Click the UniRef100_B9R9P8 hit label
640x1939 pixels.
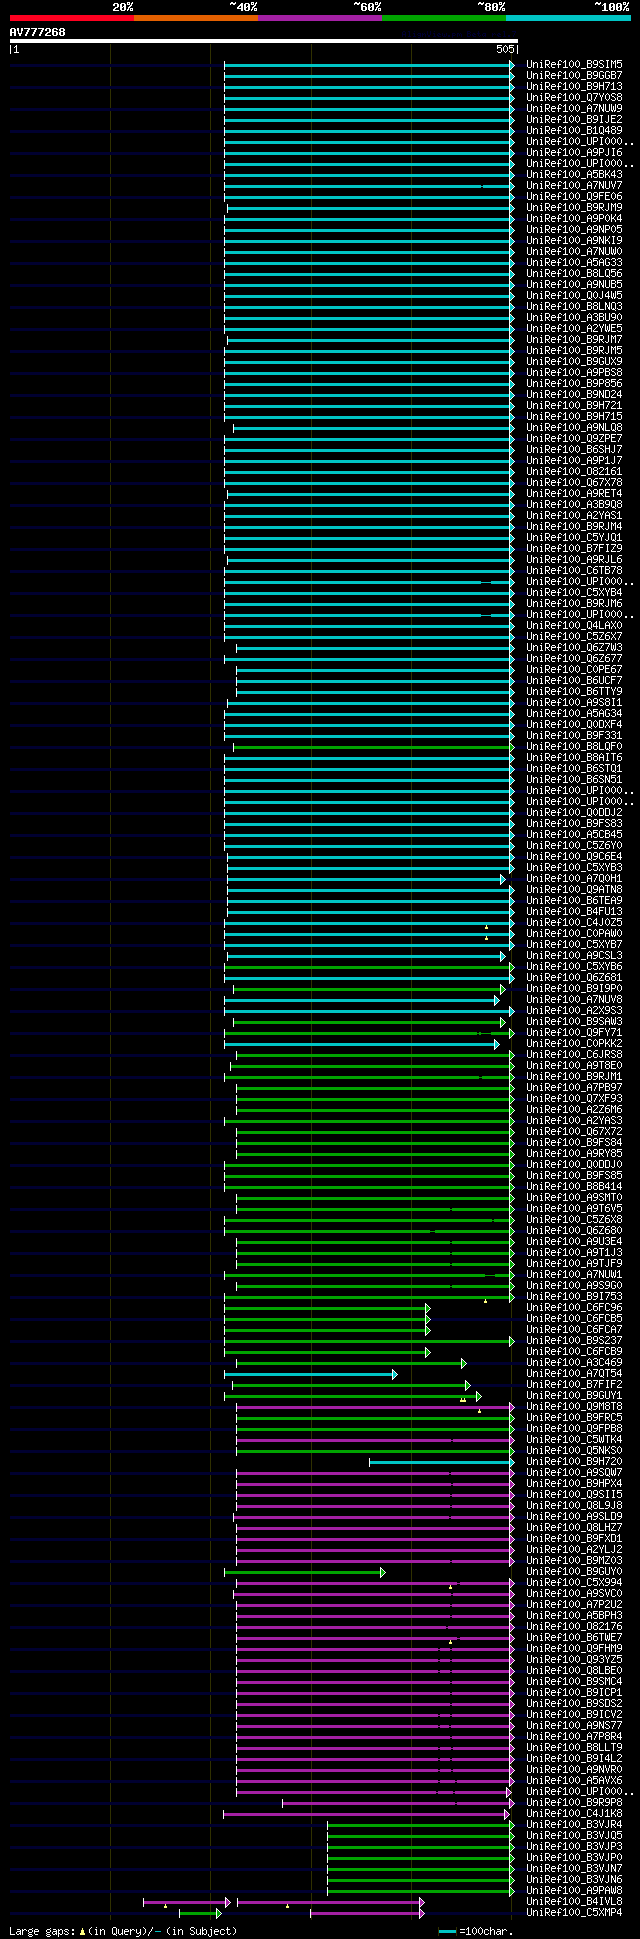(x=574, y=1802)
